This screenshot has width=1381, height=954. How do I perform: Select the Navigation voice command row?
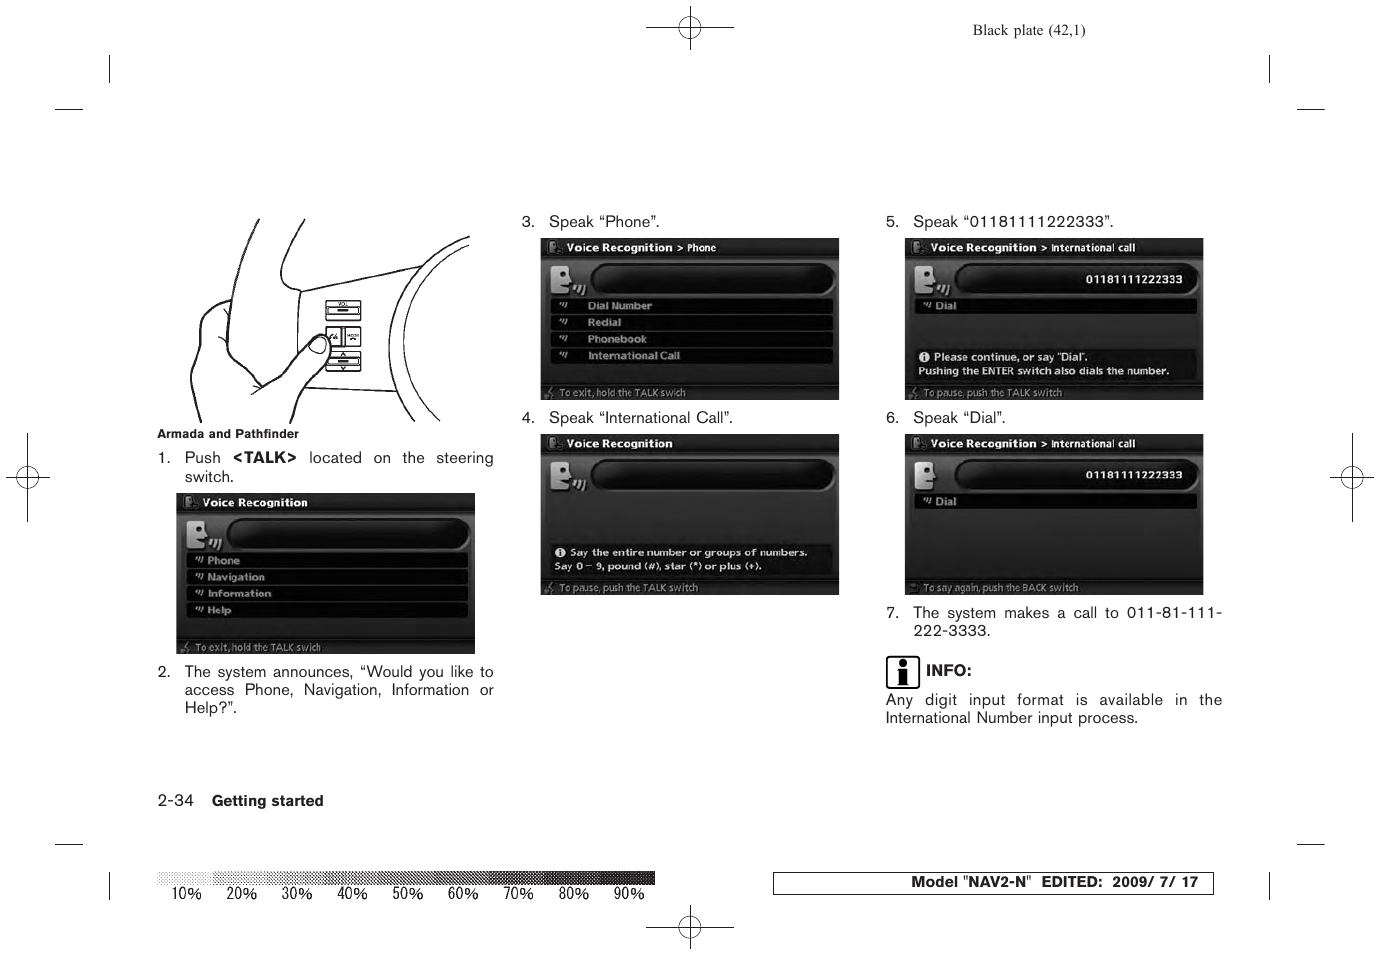tap(327, 577)
